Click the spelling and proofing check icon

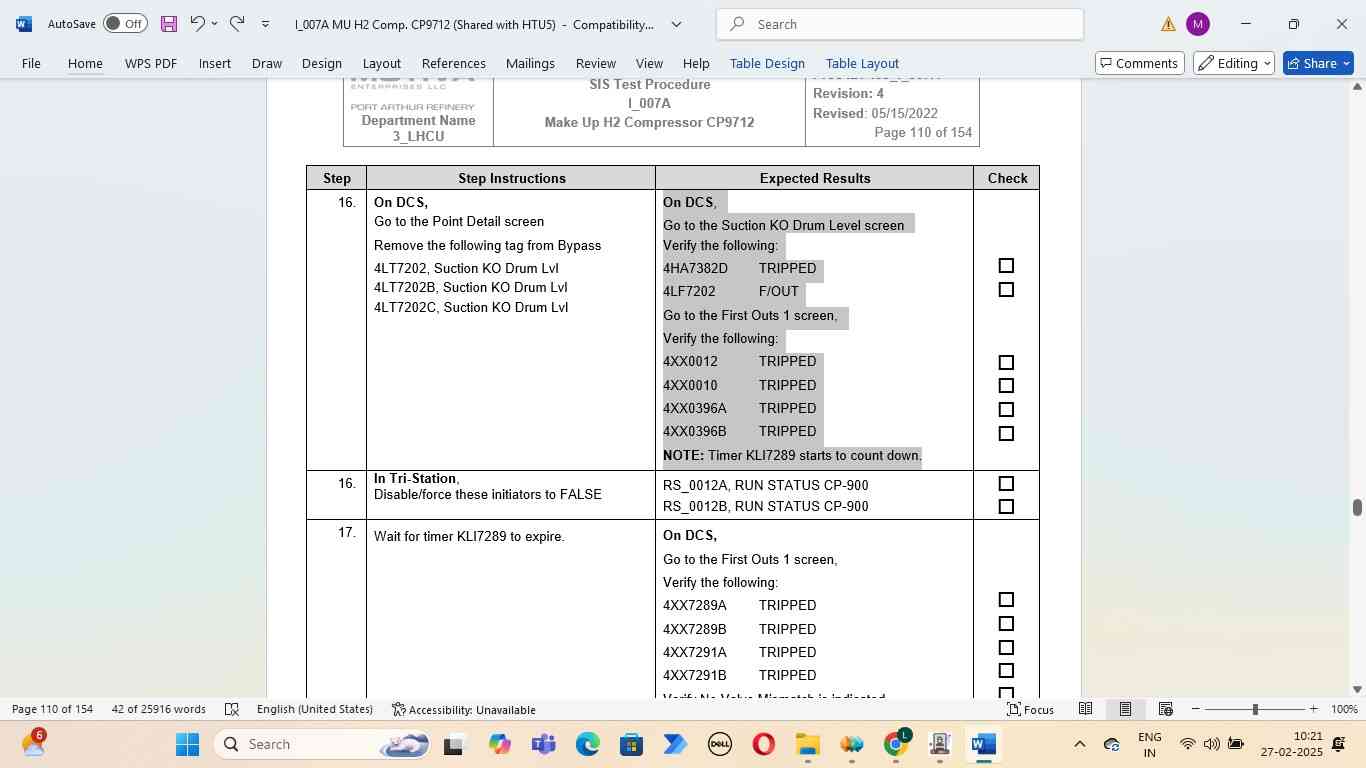tap(232, 709)
